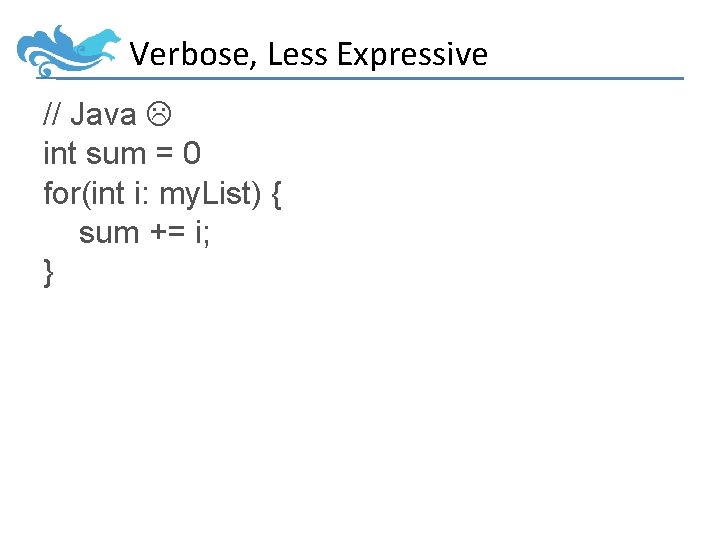Click the word 'Expressive' in the title
The height and width of the screenshot is (540, 720).
click(x=412, y=53)
